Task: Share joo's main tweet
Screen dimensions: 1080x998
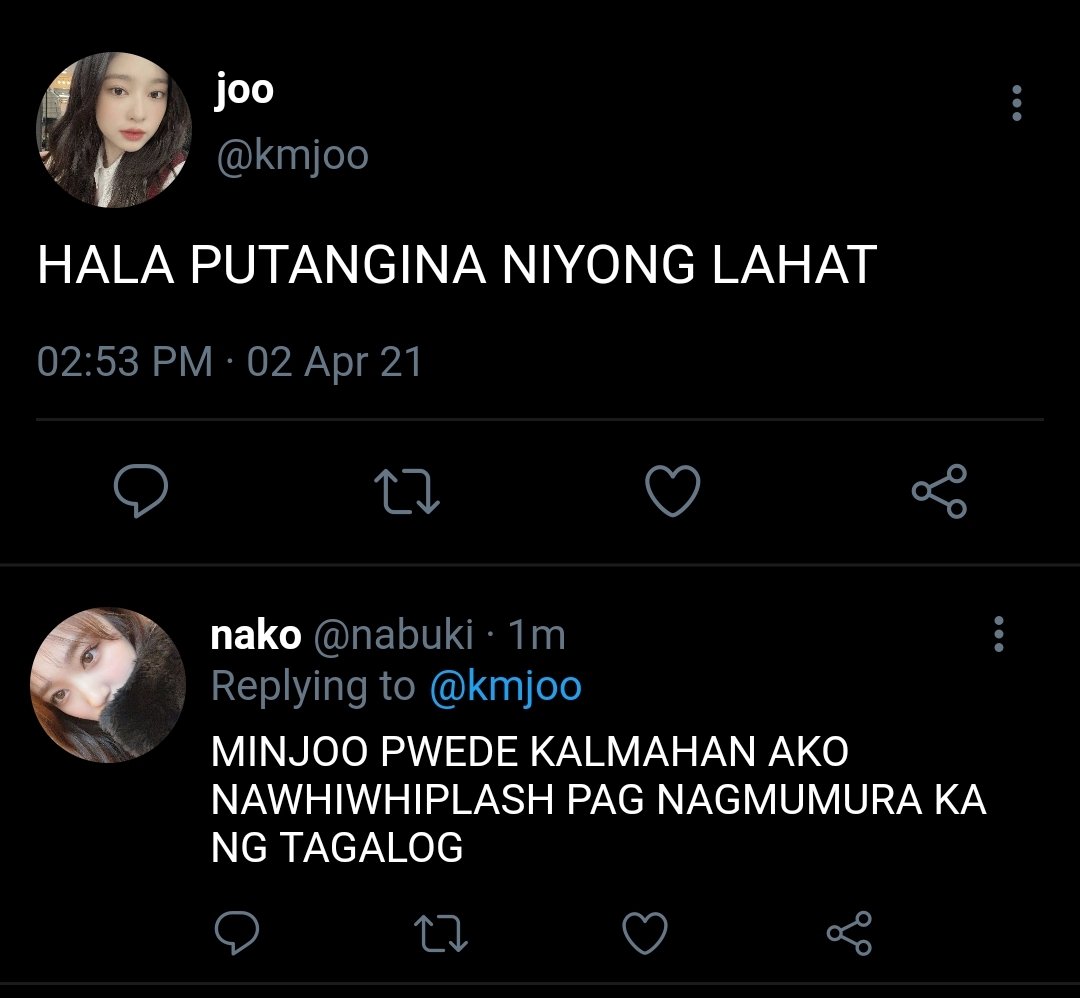Action: (939, 491)
